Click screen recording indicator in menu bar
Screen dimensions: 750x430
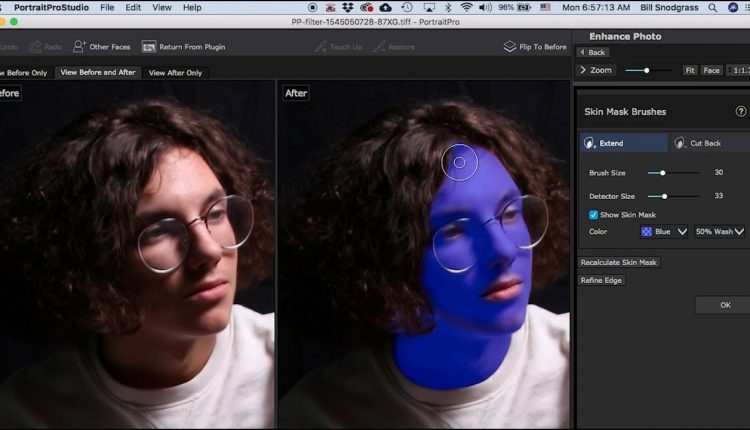(312, 8)
